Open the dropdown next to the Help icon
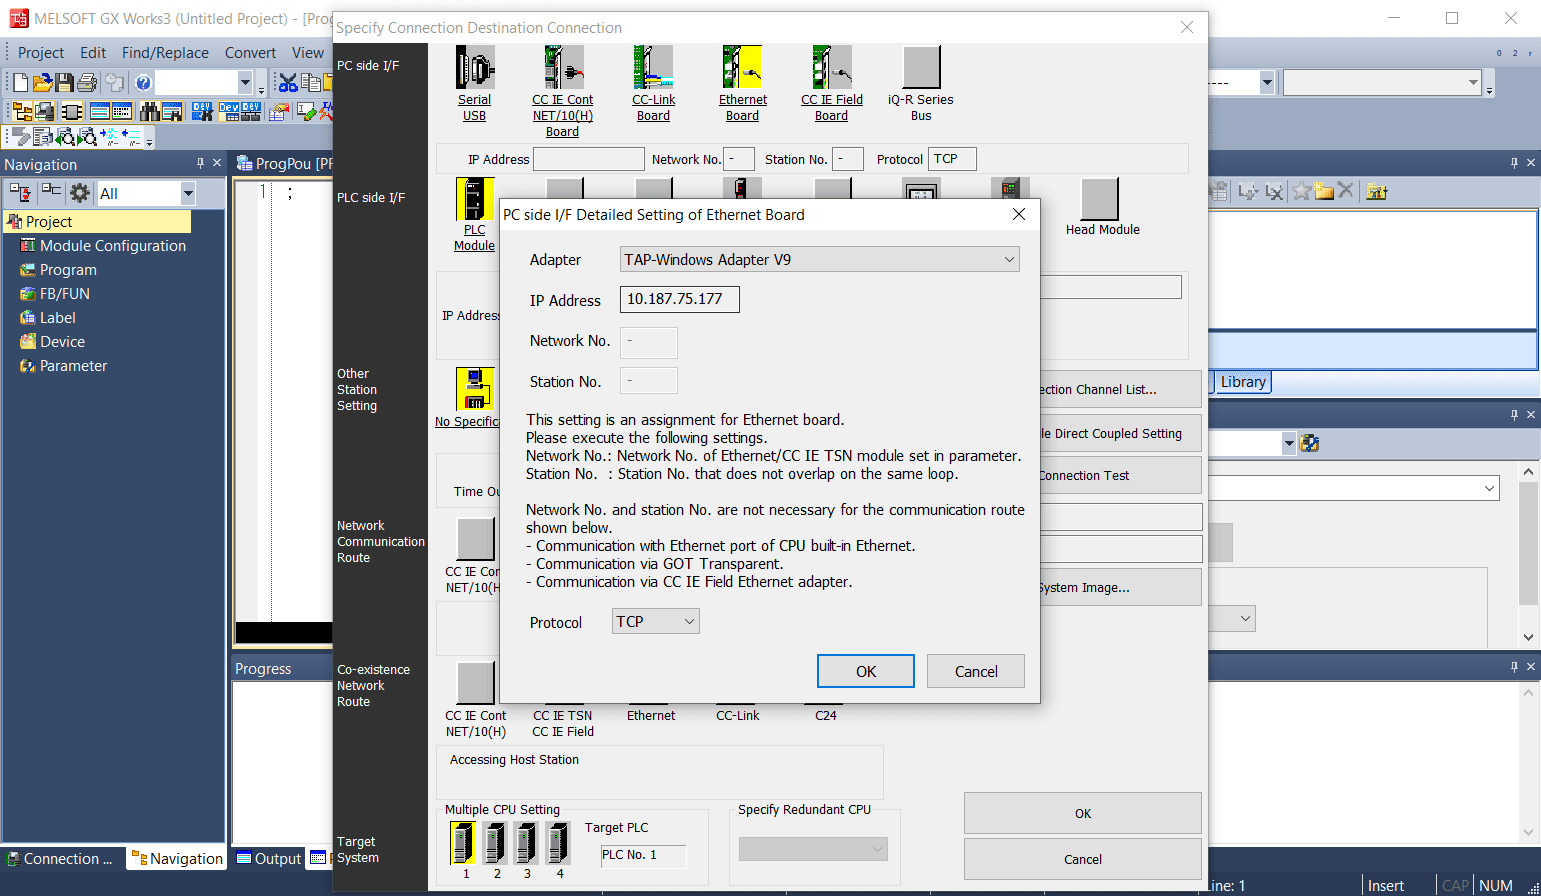This screenshot has height=896, width=1541. (x=245, y=82)
